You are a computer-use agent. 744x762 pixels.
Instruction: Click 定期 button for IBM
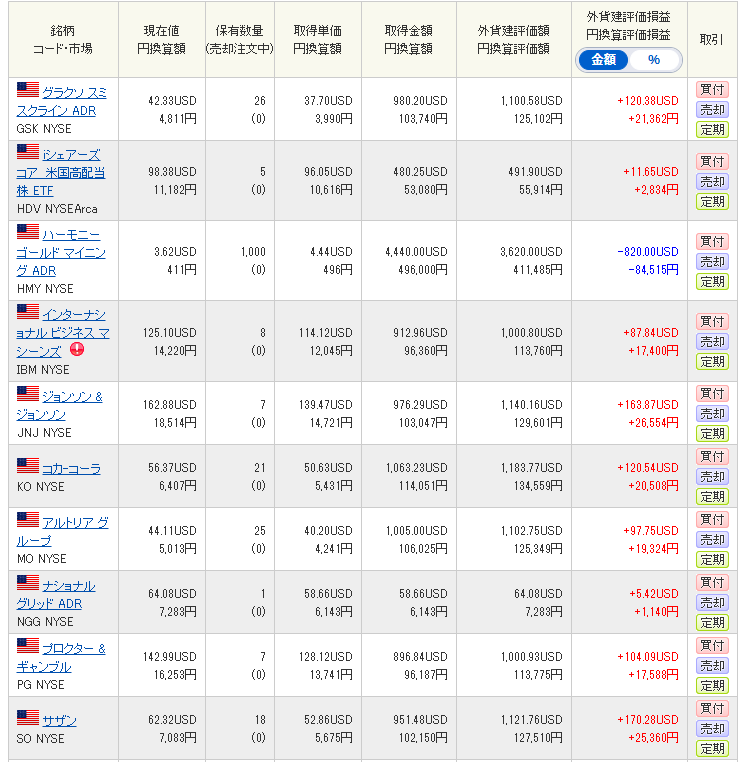coord(712,362)
